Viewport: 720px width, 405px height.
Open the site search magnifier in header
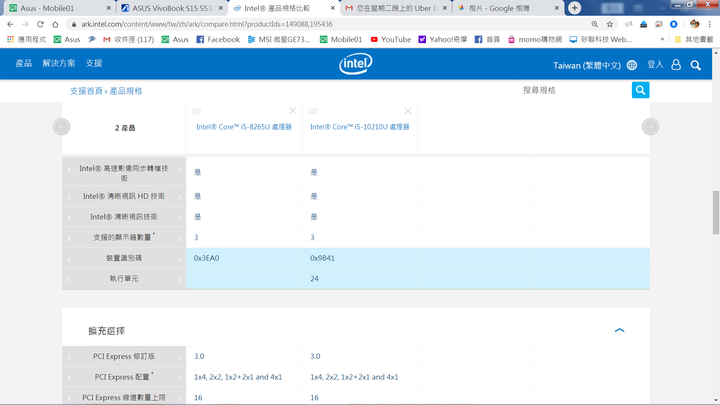[696, 65]
